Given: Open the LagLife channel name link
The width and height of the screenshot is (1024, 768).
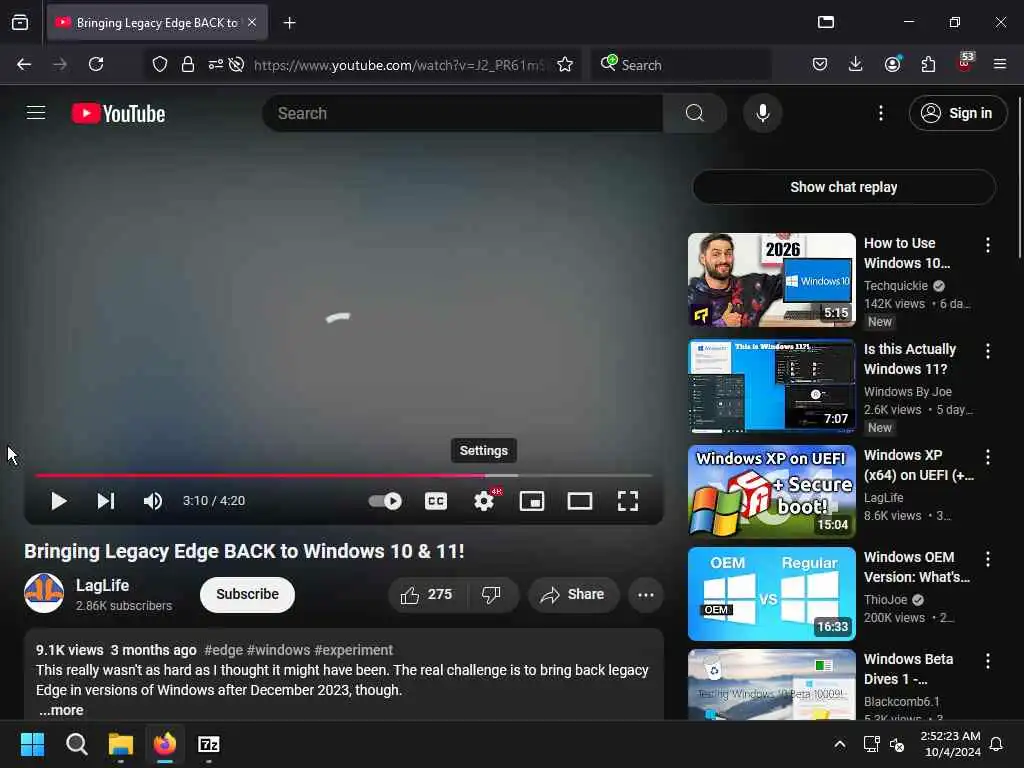Looking at the screenshot, I should (103, 585).
